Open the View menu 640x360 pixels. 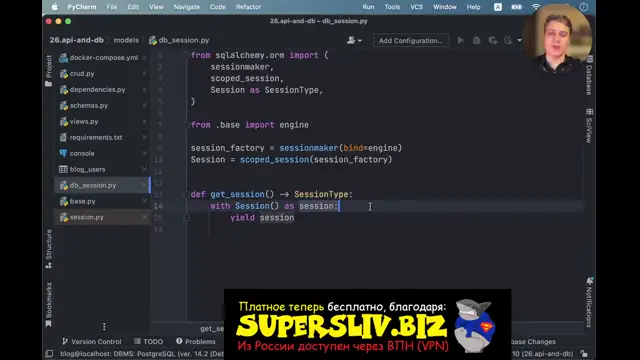pos(156,7)
